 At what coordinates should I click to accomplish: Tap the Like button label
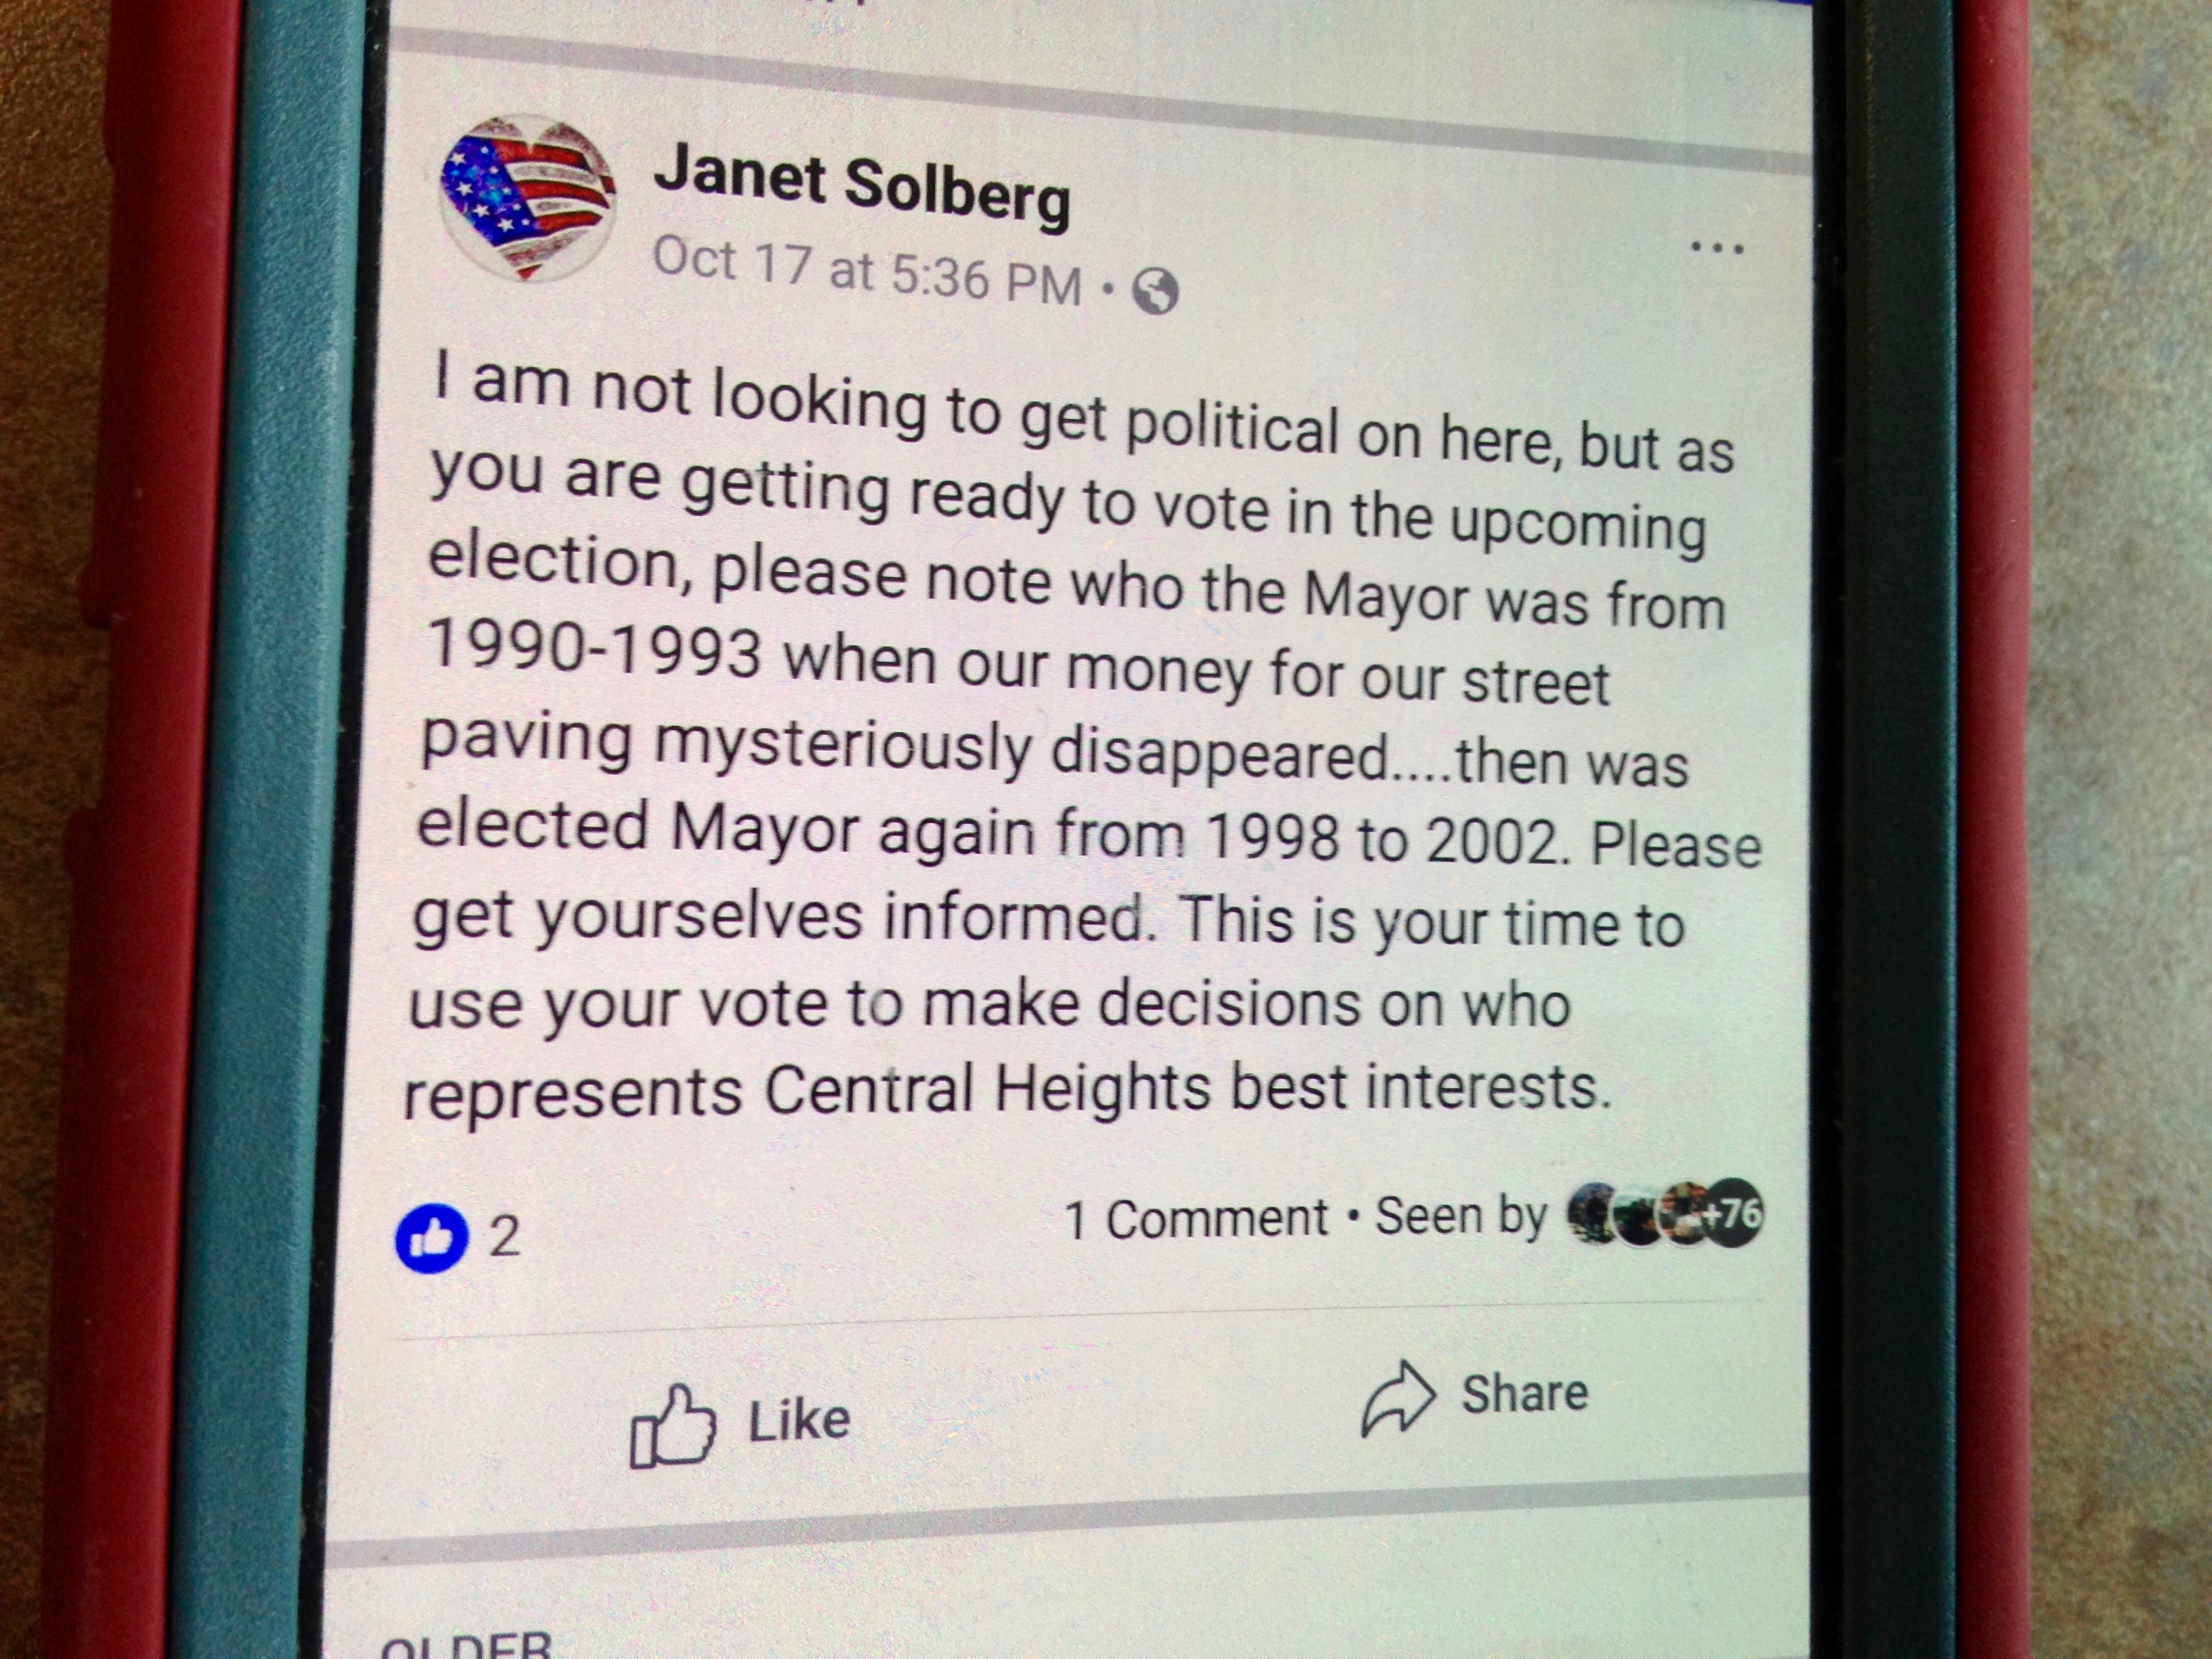(x=799, y=1420)
